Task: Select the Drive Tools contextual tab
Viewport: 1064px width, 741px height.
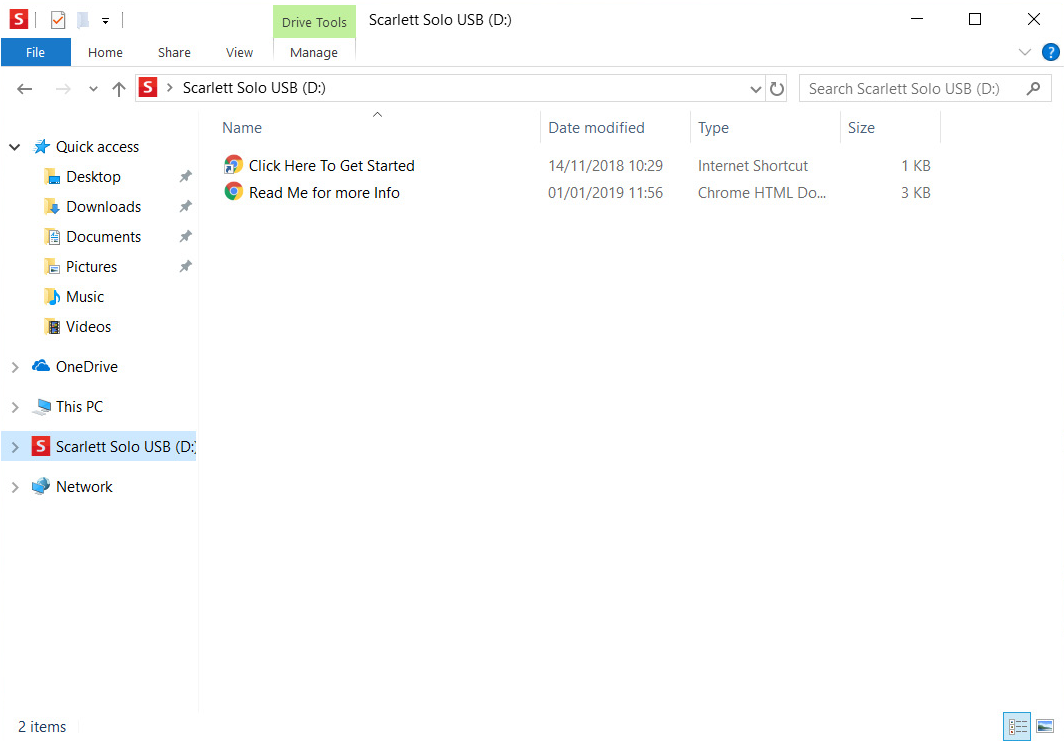Action: pos(314,22)
